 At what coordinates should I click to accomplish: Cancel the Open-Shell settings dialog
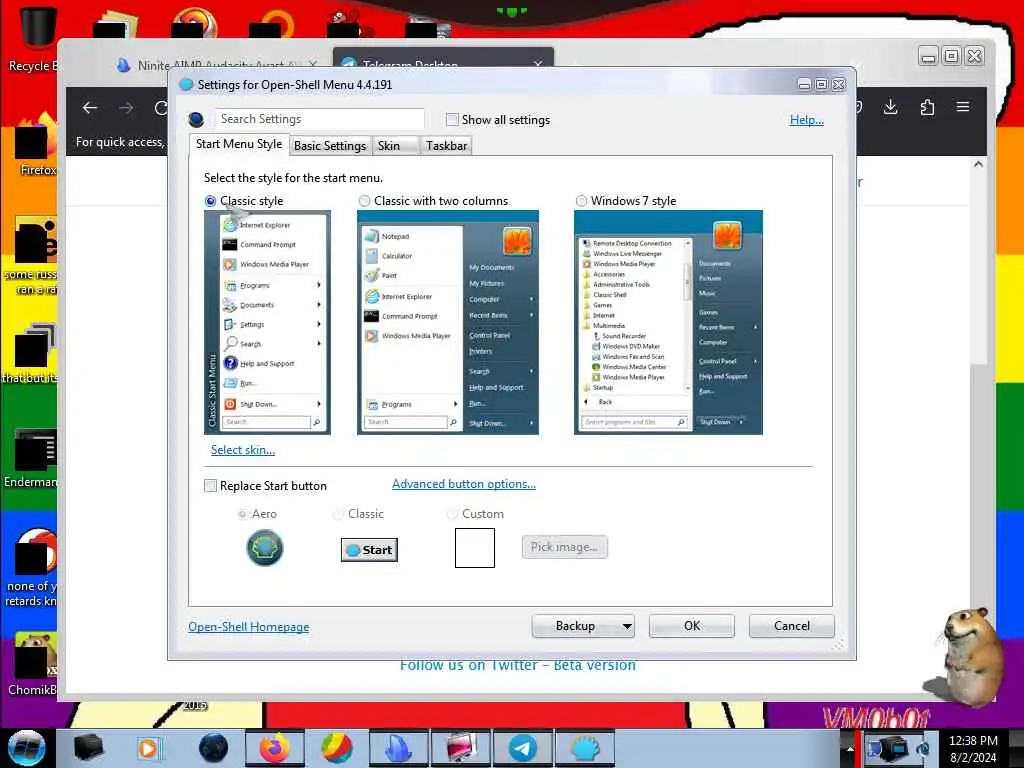click(x=792, y=626)
